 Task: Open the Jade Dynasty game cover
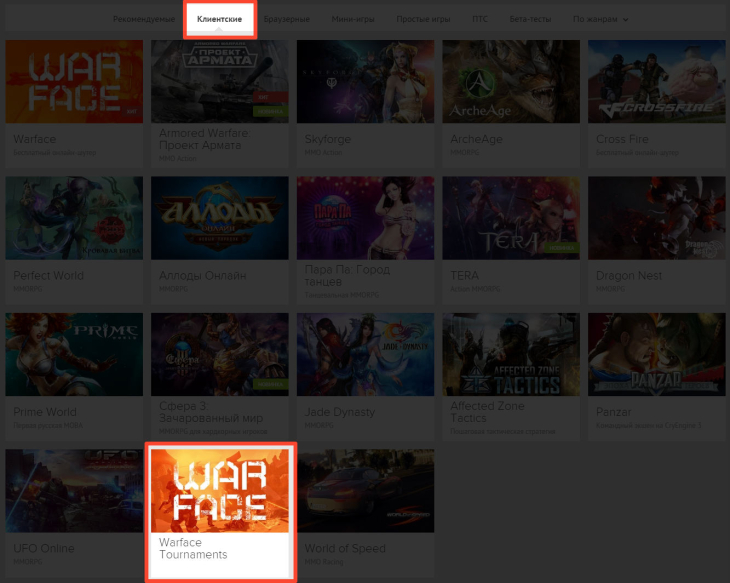[x=365, y=354]
